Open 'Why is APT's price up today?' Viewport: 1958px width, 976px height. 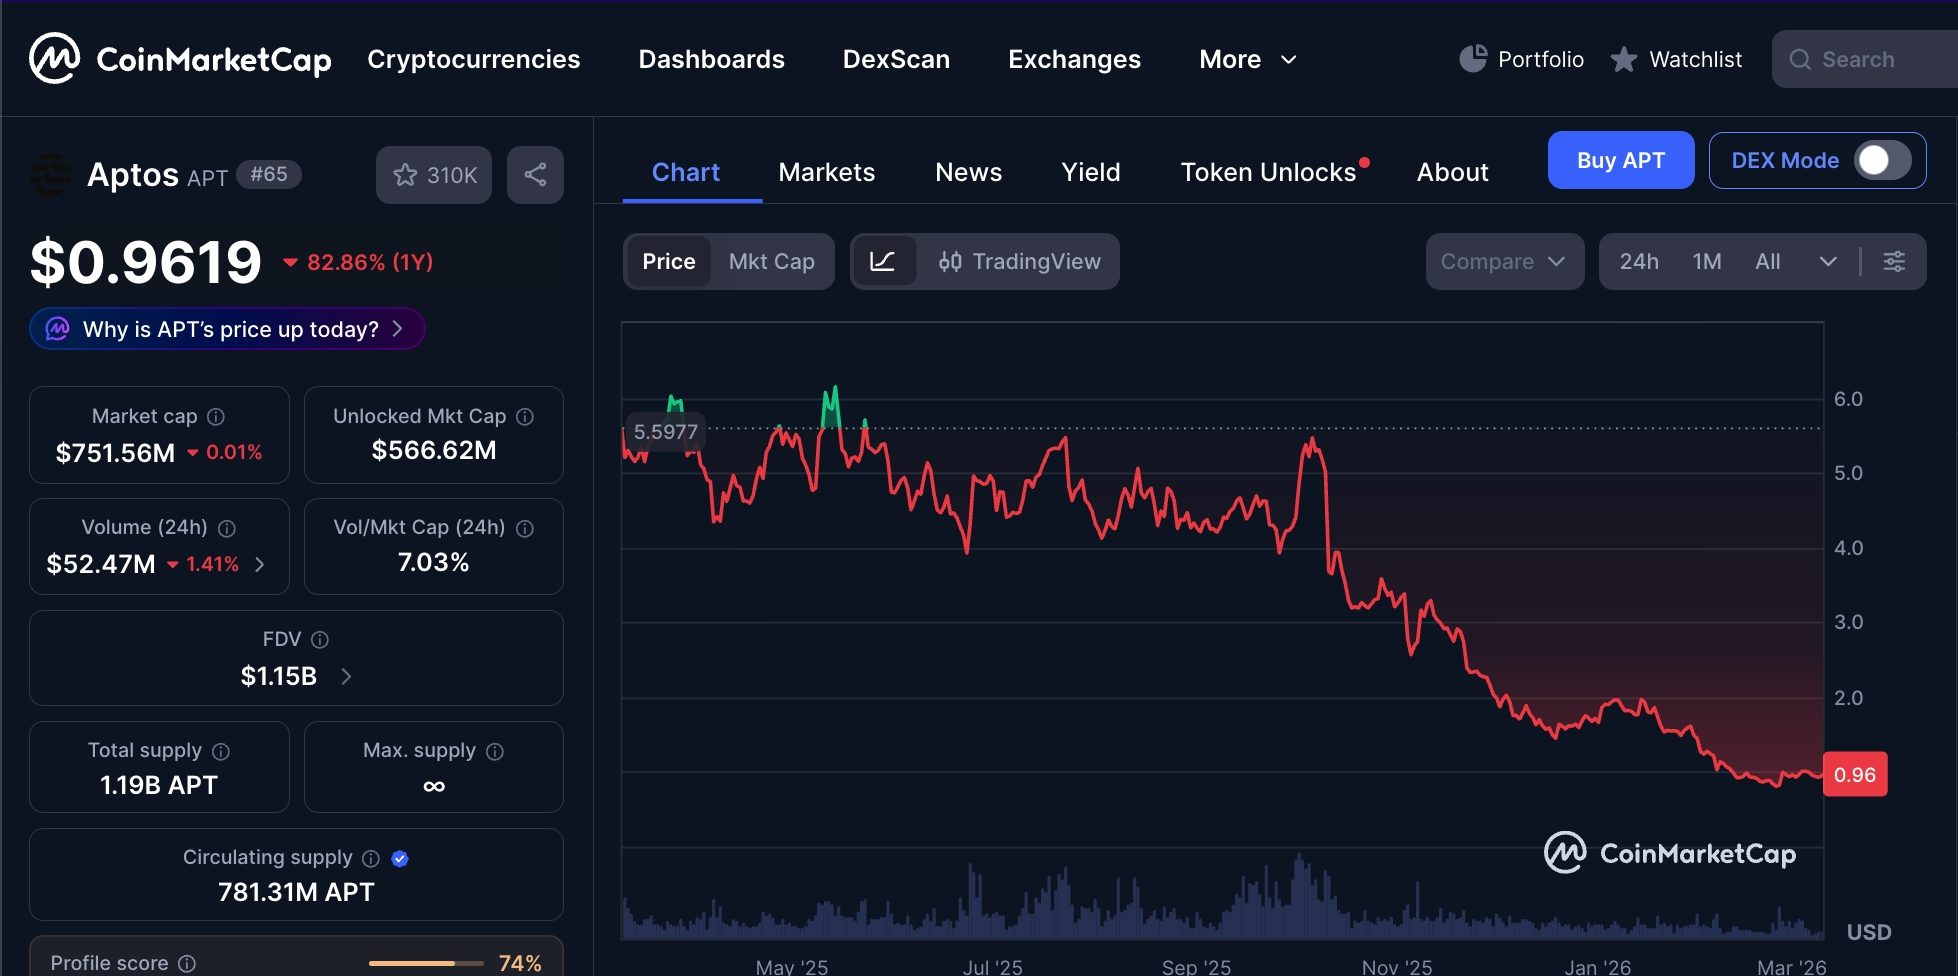coord(227,329)
